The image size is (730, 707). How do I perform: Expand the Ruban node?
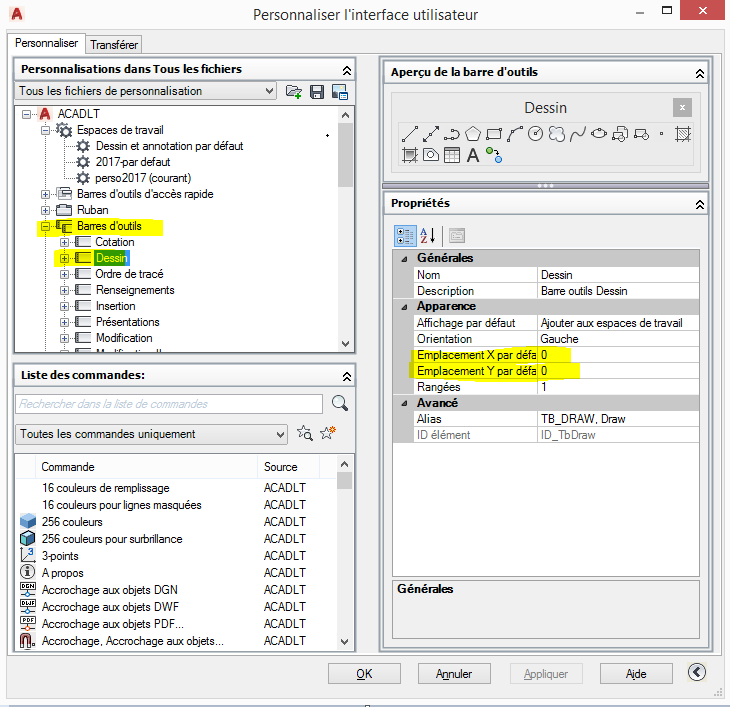click(x=45, y=210)
